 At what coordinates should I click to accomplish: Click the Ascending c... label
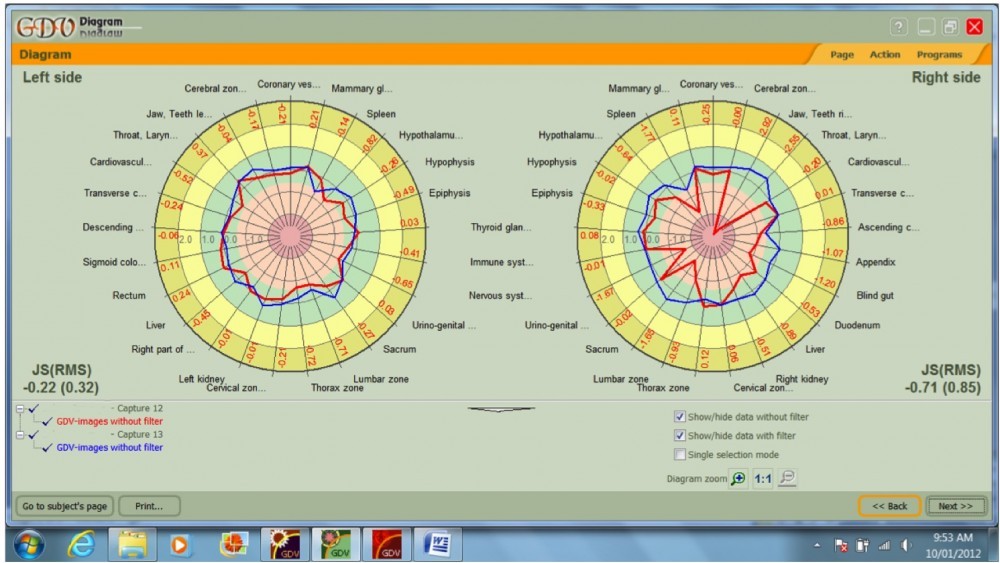point(888,227)
